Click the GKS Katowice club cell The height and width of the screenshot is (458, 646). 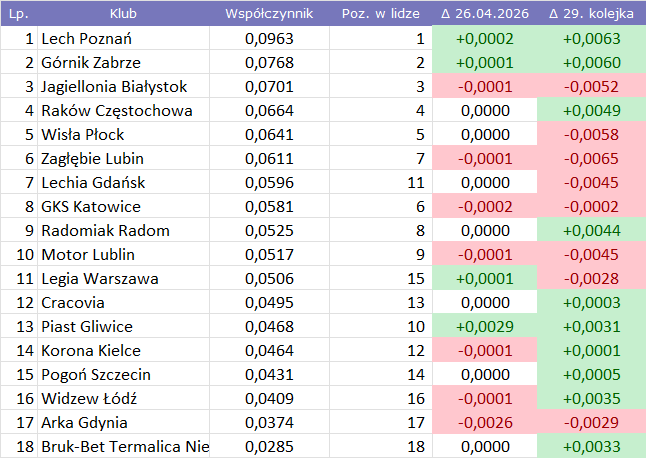point(123,207)
